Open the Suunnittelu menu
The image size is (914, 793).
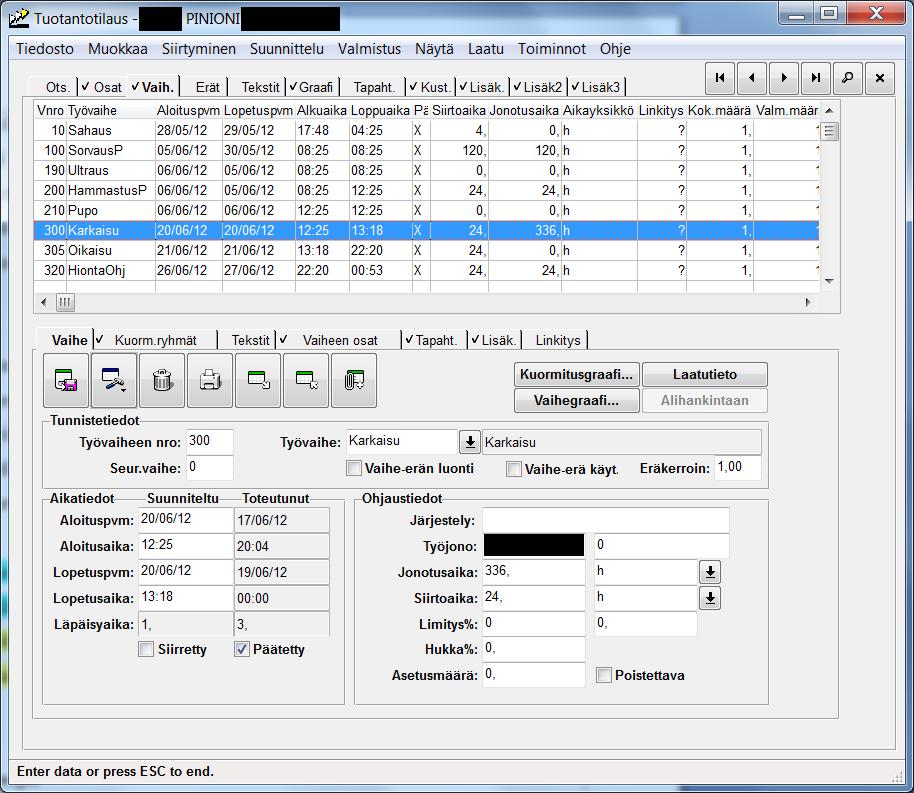287,49
